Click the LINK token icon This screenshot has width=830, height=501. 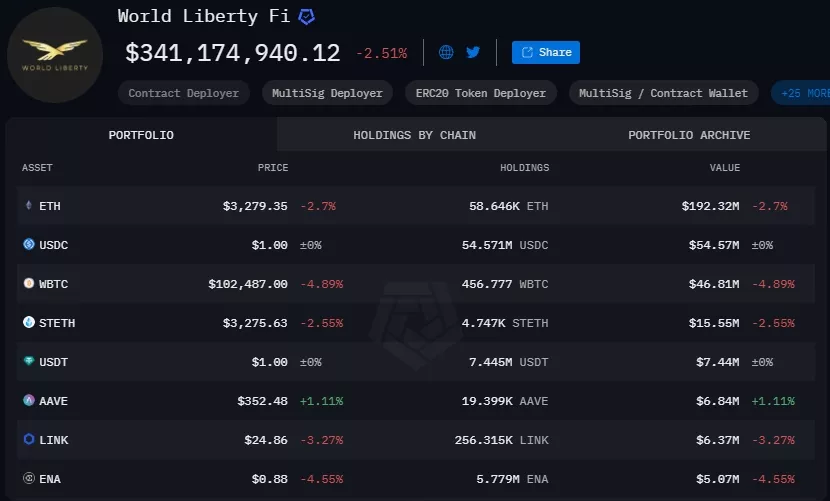pyautogui.click(x=29, y=439)
